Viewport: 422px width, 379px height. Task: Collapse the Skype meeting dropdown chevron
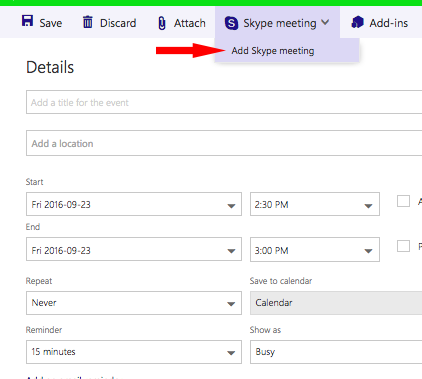(325, 23)
